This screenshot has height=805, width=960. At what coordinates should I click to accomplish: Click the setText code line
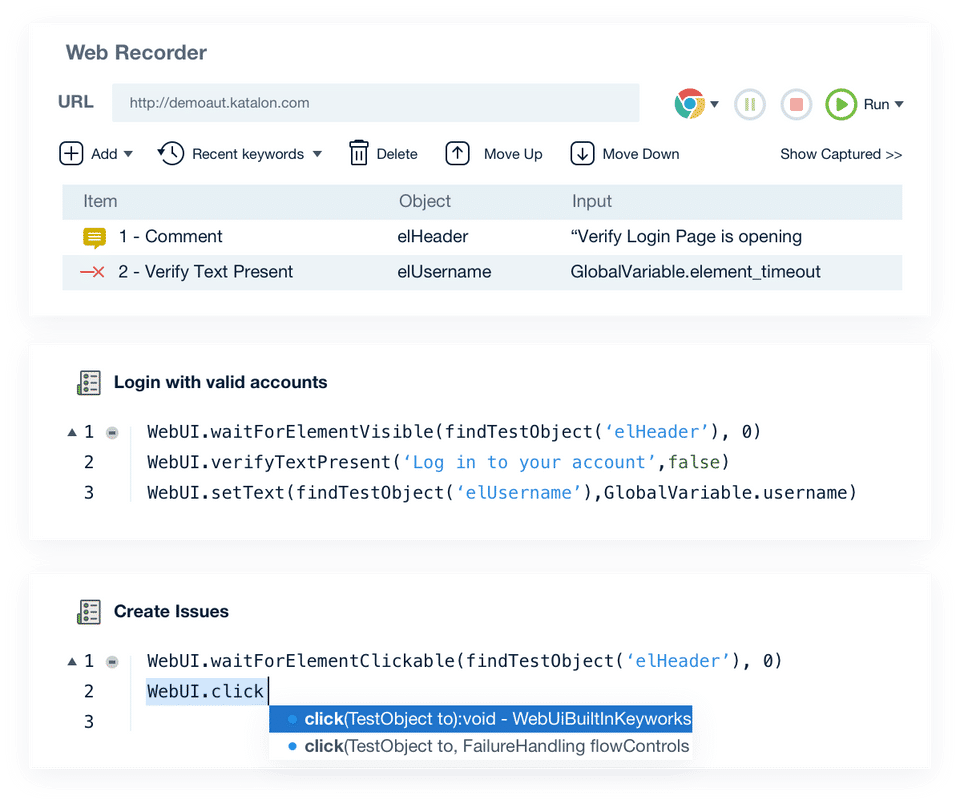point(501,492)
